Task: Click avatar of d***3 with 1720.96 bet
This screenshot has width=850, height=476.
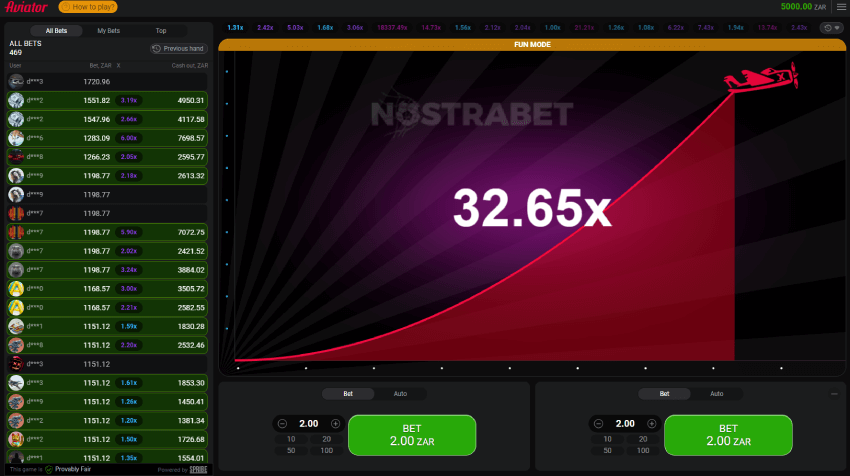Action: click(16, 82)
